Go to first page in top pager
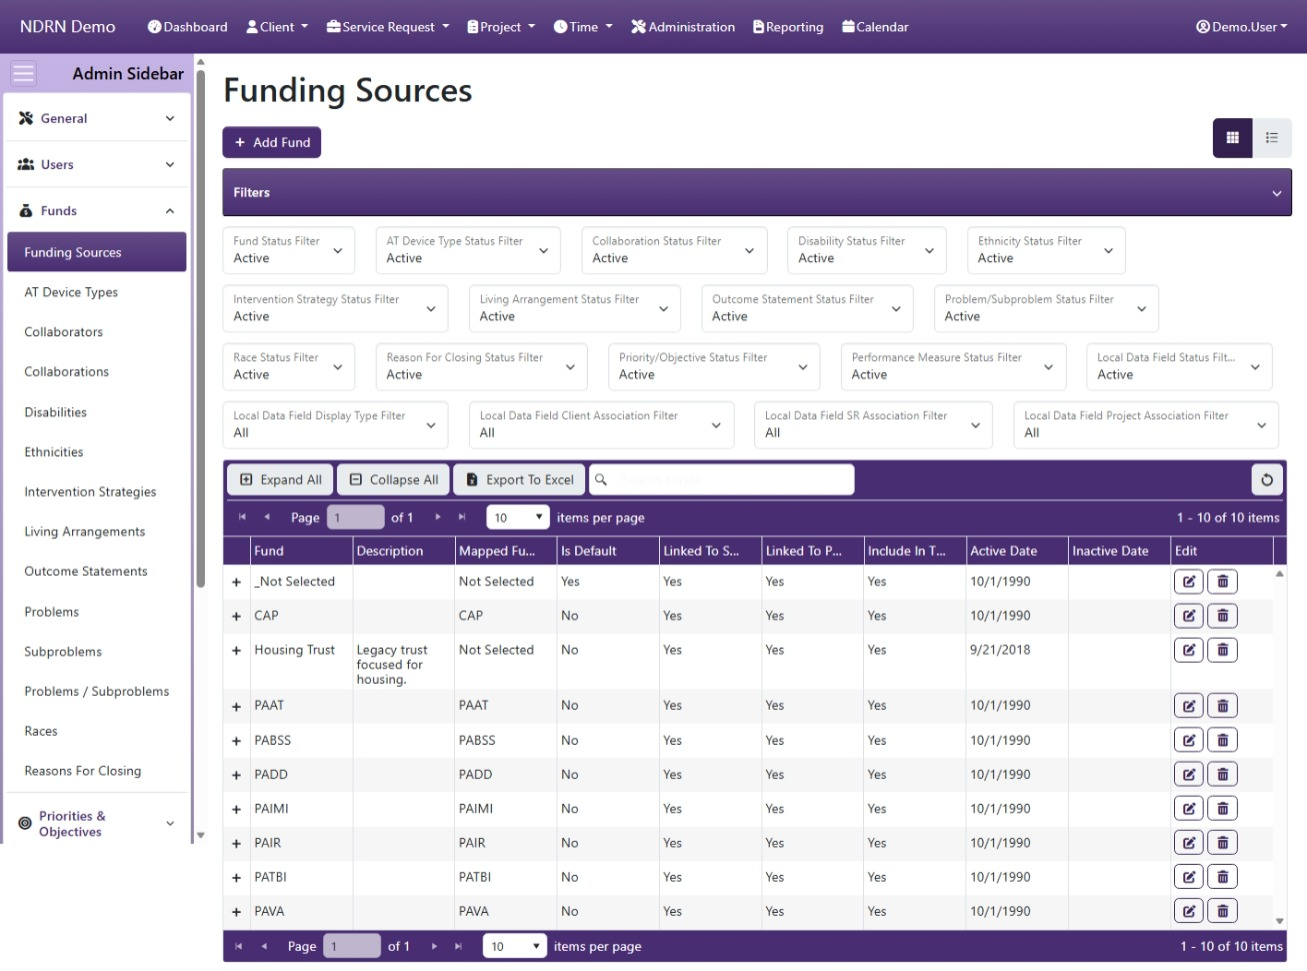The height and width of the screenshot is (971, 1307). tap(242, 517)
